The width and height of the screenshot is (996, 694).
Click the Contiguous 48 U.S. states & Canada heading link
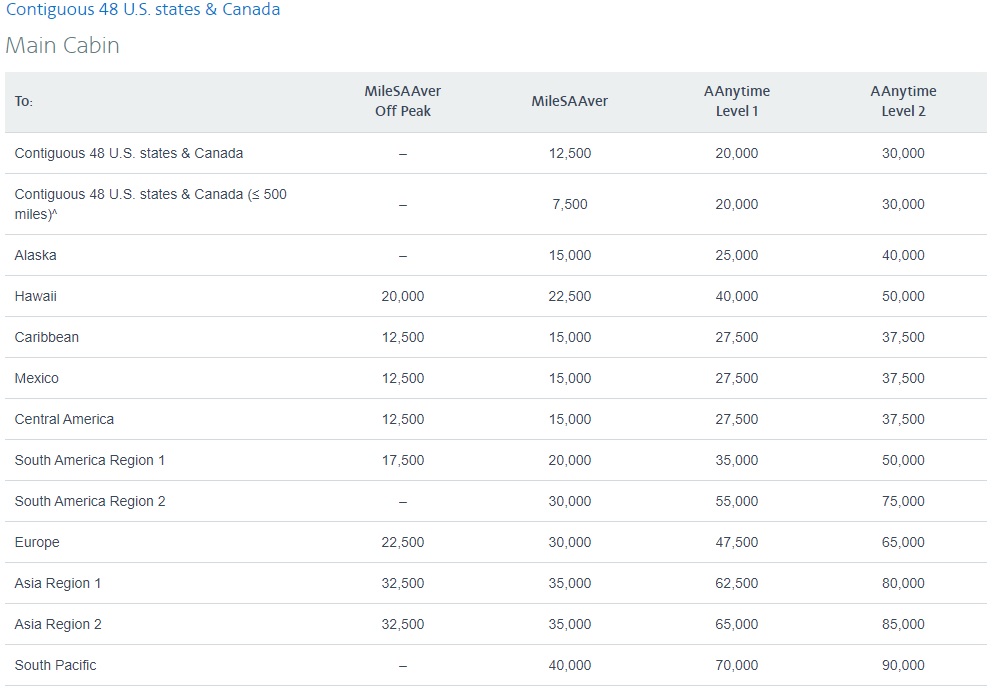(x=143, y=10)
